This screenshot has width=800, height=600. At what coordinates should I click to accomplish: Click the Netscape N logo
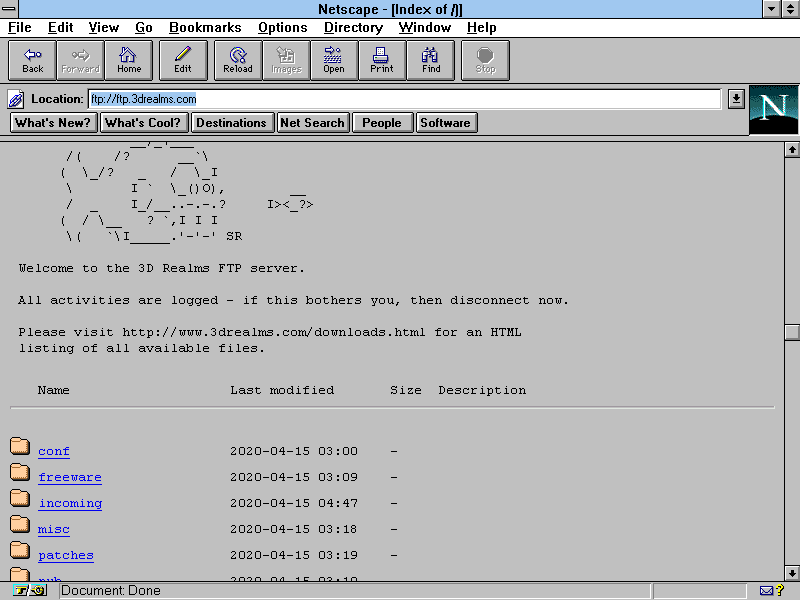click(x=773, y=110)
